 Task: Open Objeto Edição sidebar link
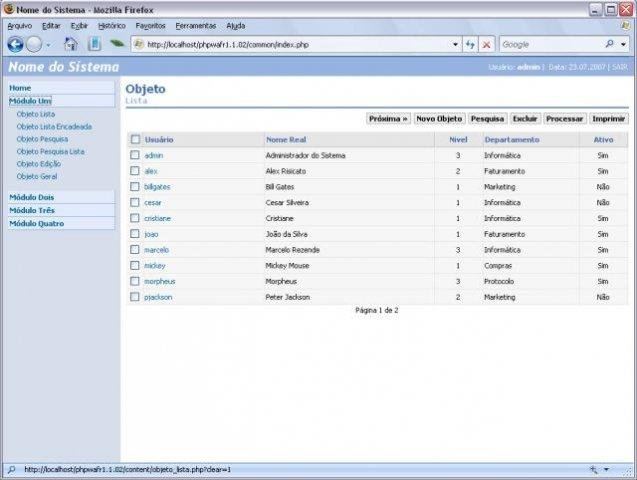(x=39, y=164)
